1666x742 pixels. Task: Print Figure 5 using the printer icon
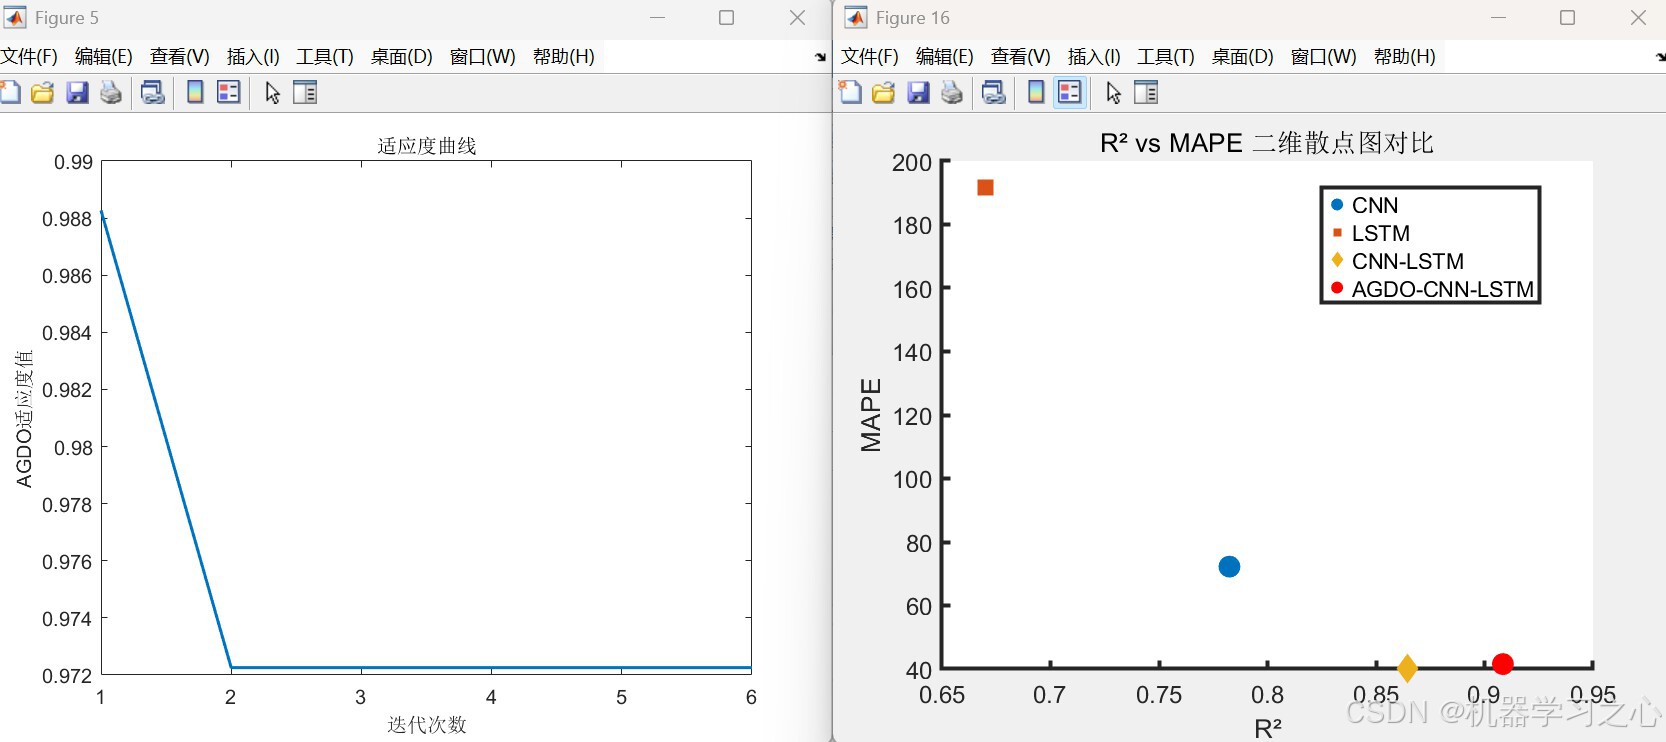click(x=111, y=93)
